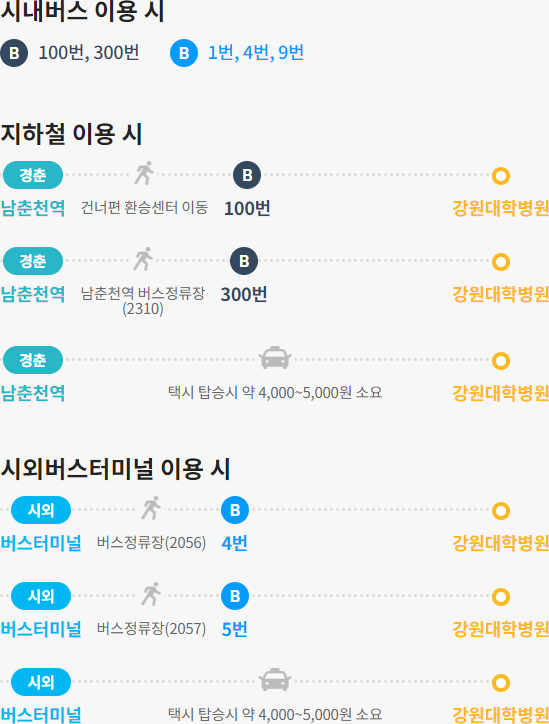549x724 pixels.
Task: Click the walking icon above 남춘천역 버스정류장(2310)
Action: [x=143, y=259]
